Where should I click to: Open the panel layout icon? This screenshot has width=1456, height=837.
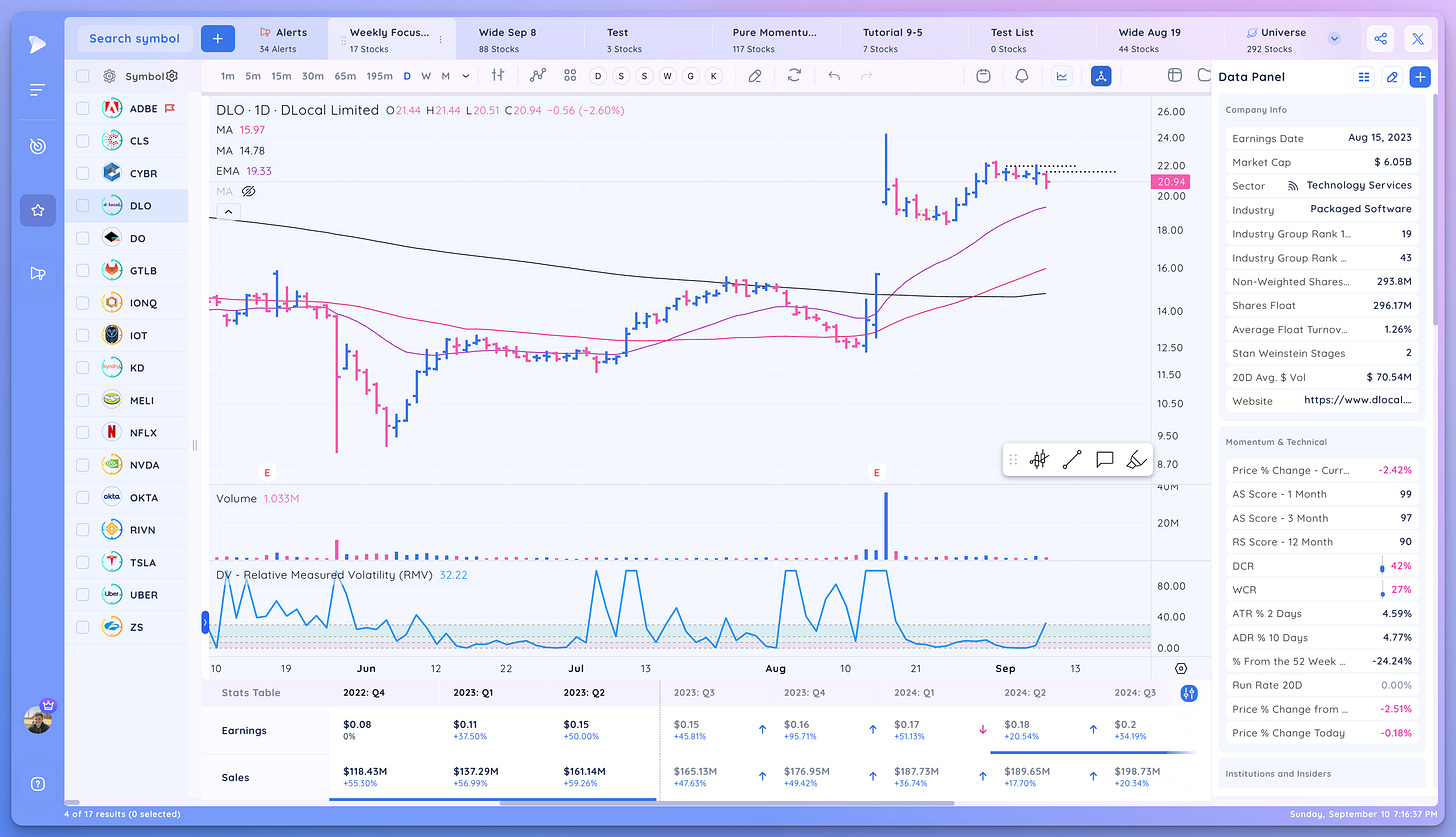pyautogui.click(x=1175, y=75)
